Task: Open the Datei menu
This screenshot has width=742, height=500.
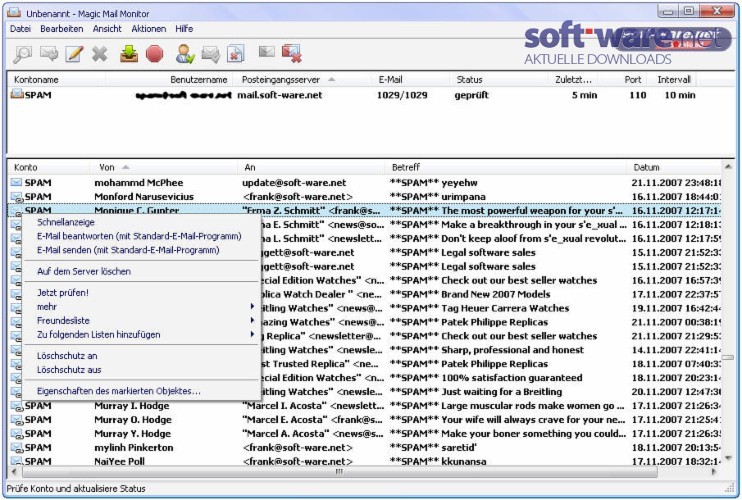Action: pos(20,29)
